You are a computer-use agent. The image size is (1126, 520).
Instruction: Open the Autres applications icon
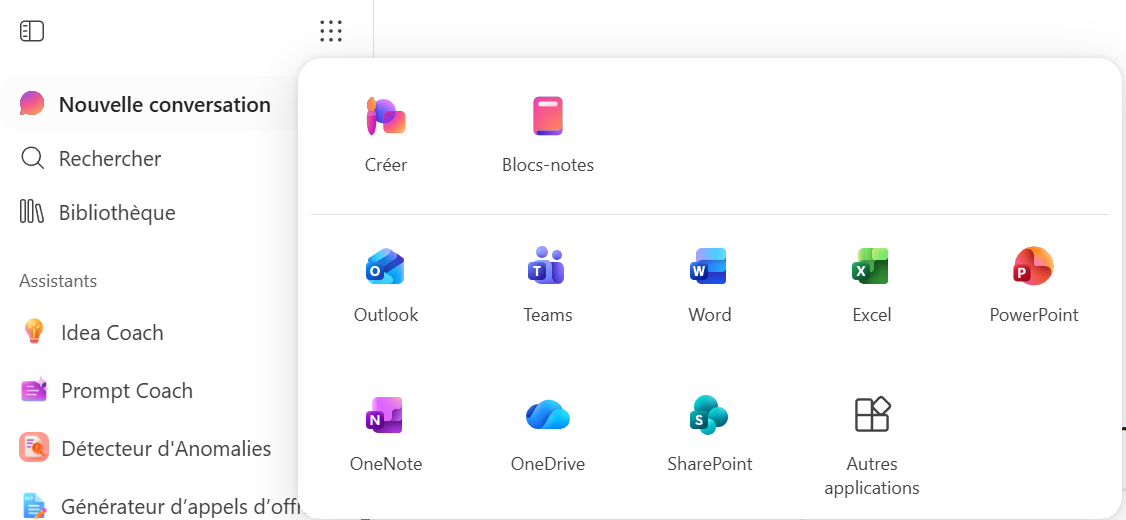pyautogui.click(x=872, y=414)
